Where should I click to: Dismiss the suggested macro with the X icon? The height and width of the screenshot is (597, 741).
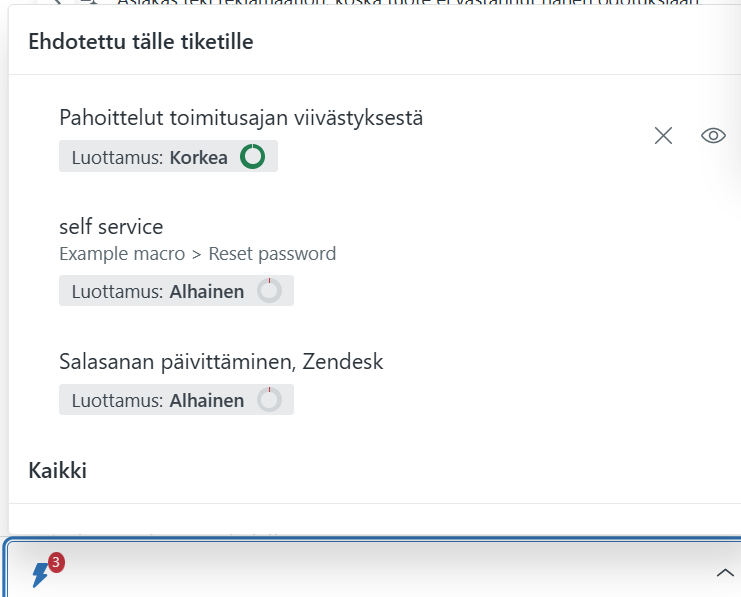[663, 136]
